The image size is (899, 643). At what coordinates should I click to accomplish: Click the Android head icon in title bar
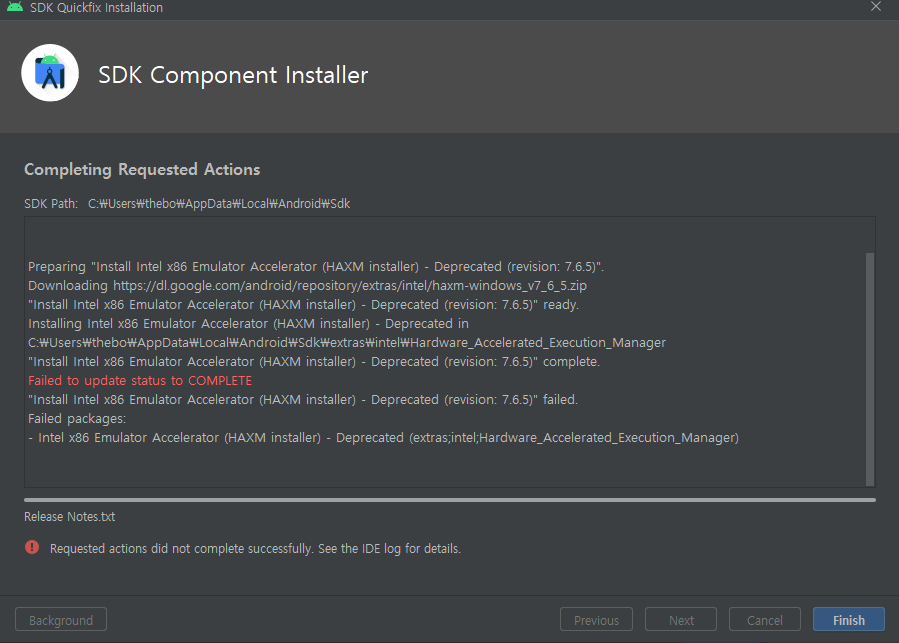[x=15, y=7]
